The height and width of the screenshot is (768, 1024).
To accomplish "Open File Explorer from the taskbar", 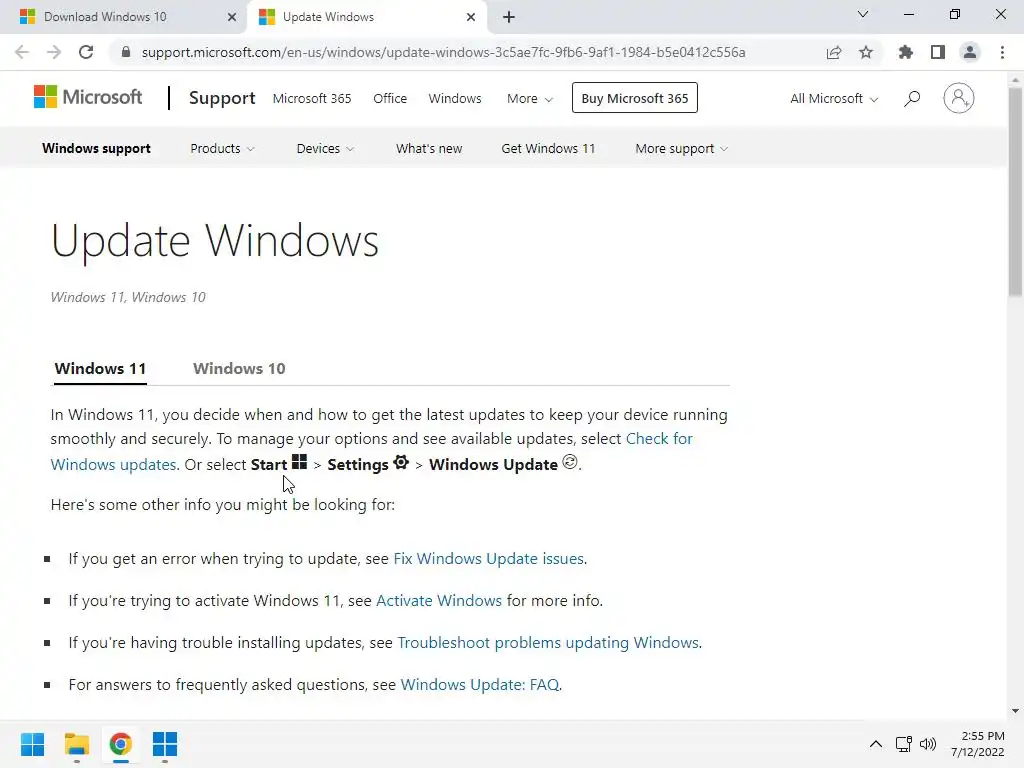I will coord(76,744).
